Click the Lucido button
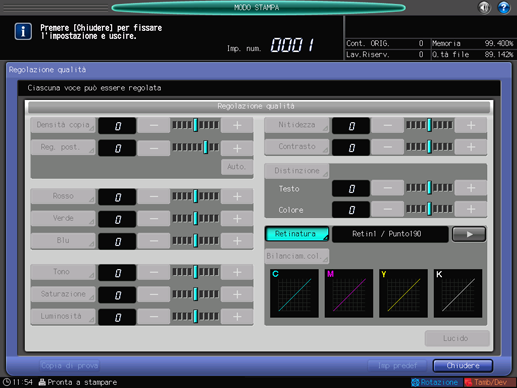This screenshot has width=517, height=388. point(457,338)
